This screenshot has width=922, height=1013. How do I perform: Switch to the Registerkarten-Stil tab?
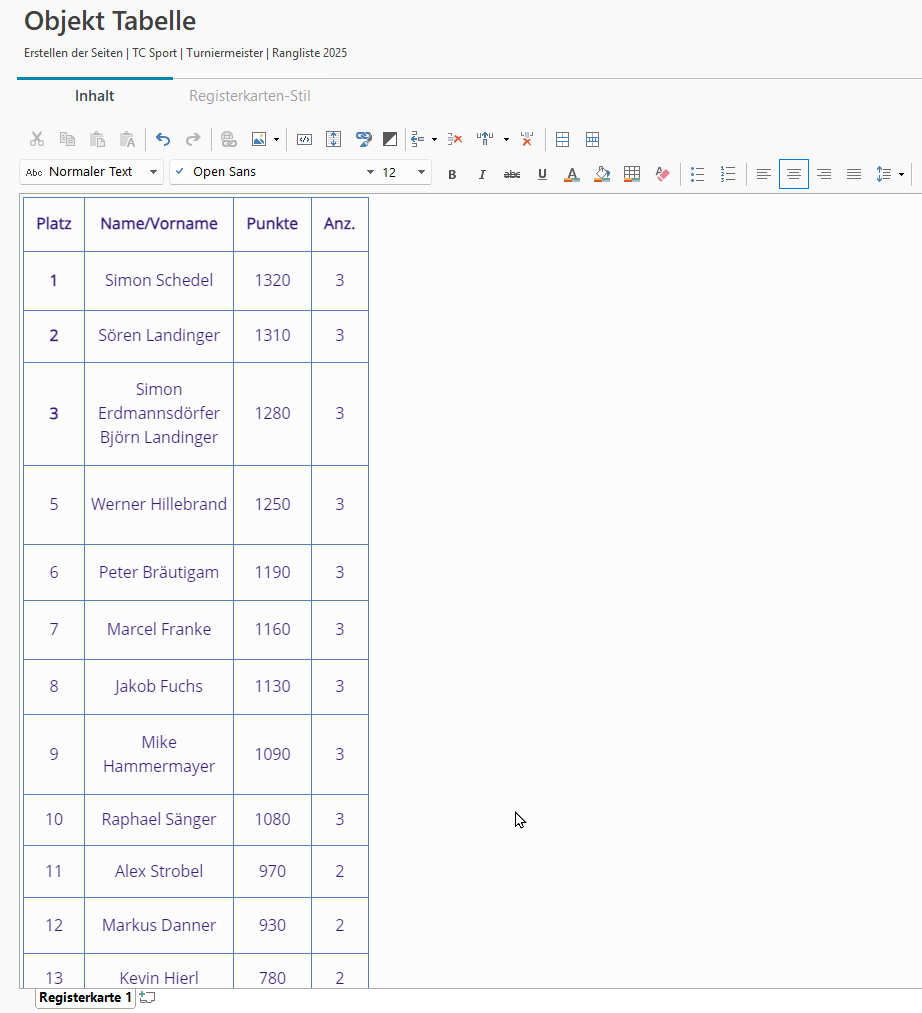[x=250, y=96]
